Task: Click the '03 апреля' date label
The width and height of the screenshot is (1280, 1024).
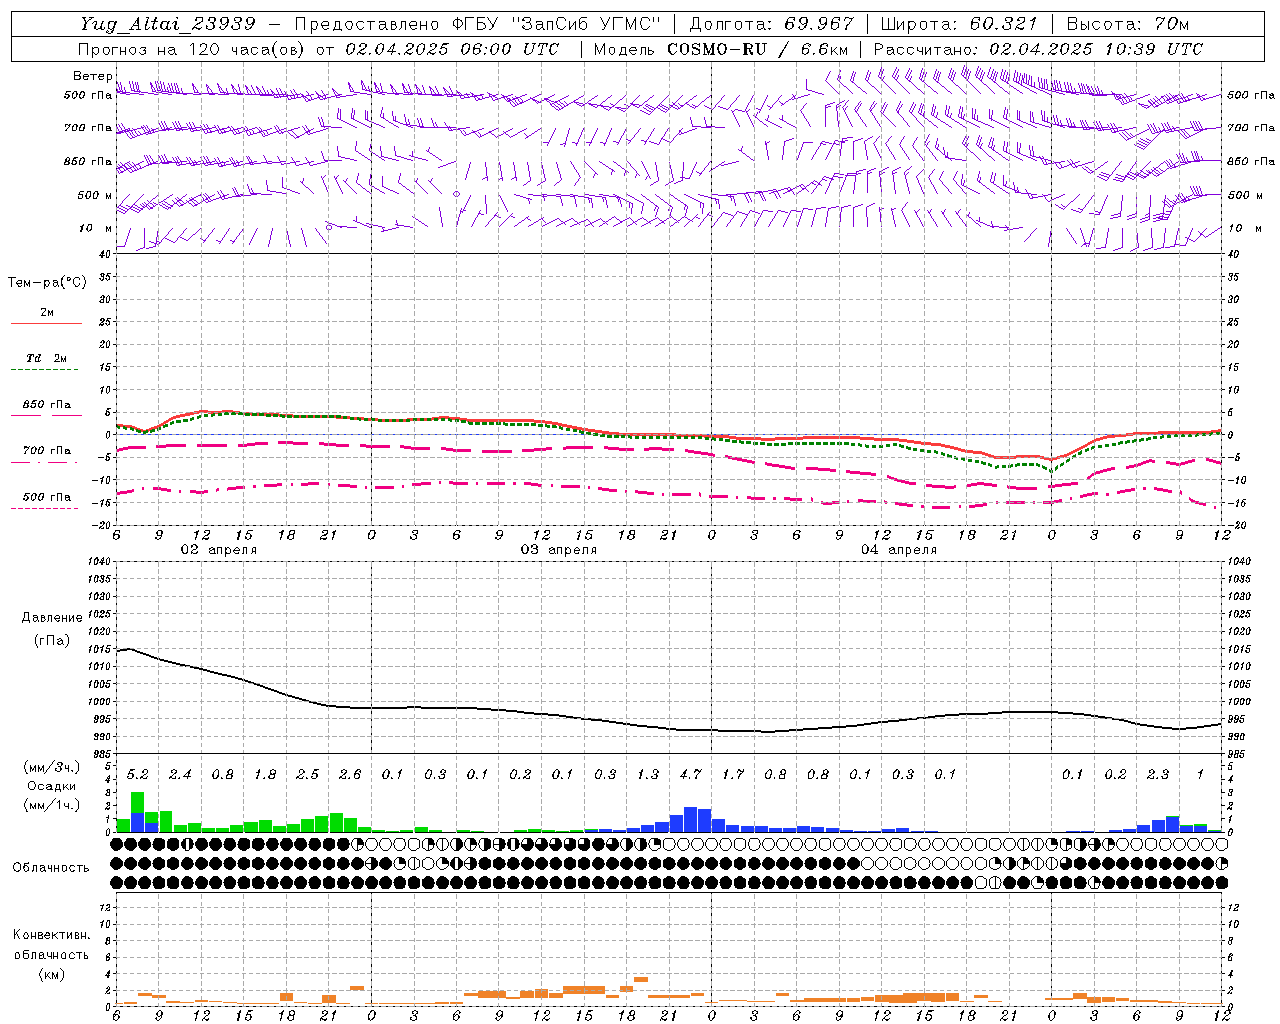Action: tap(558, 550)
